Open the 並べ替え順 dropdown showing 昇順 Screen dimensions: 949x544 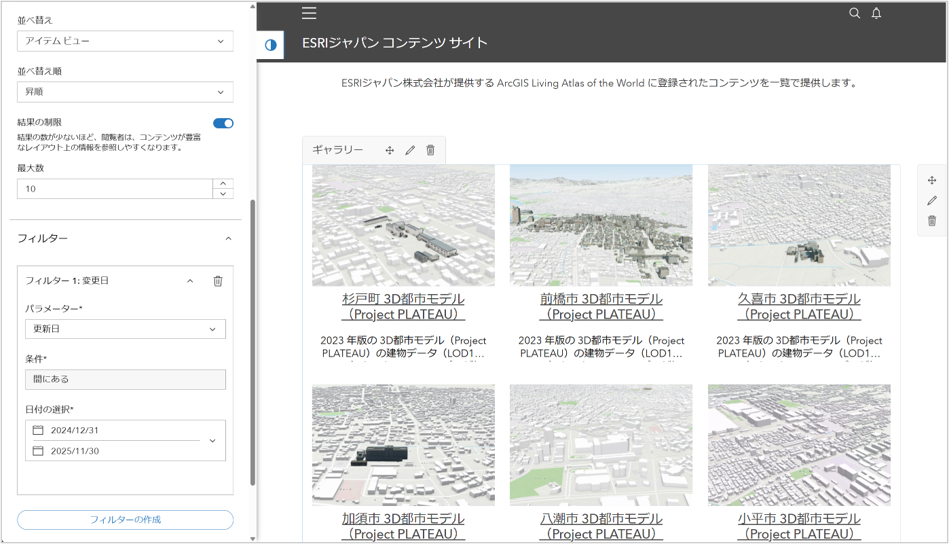click(x=125, y=92)
